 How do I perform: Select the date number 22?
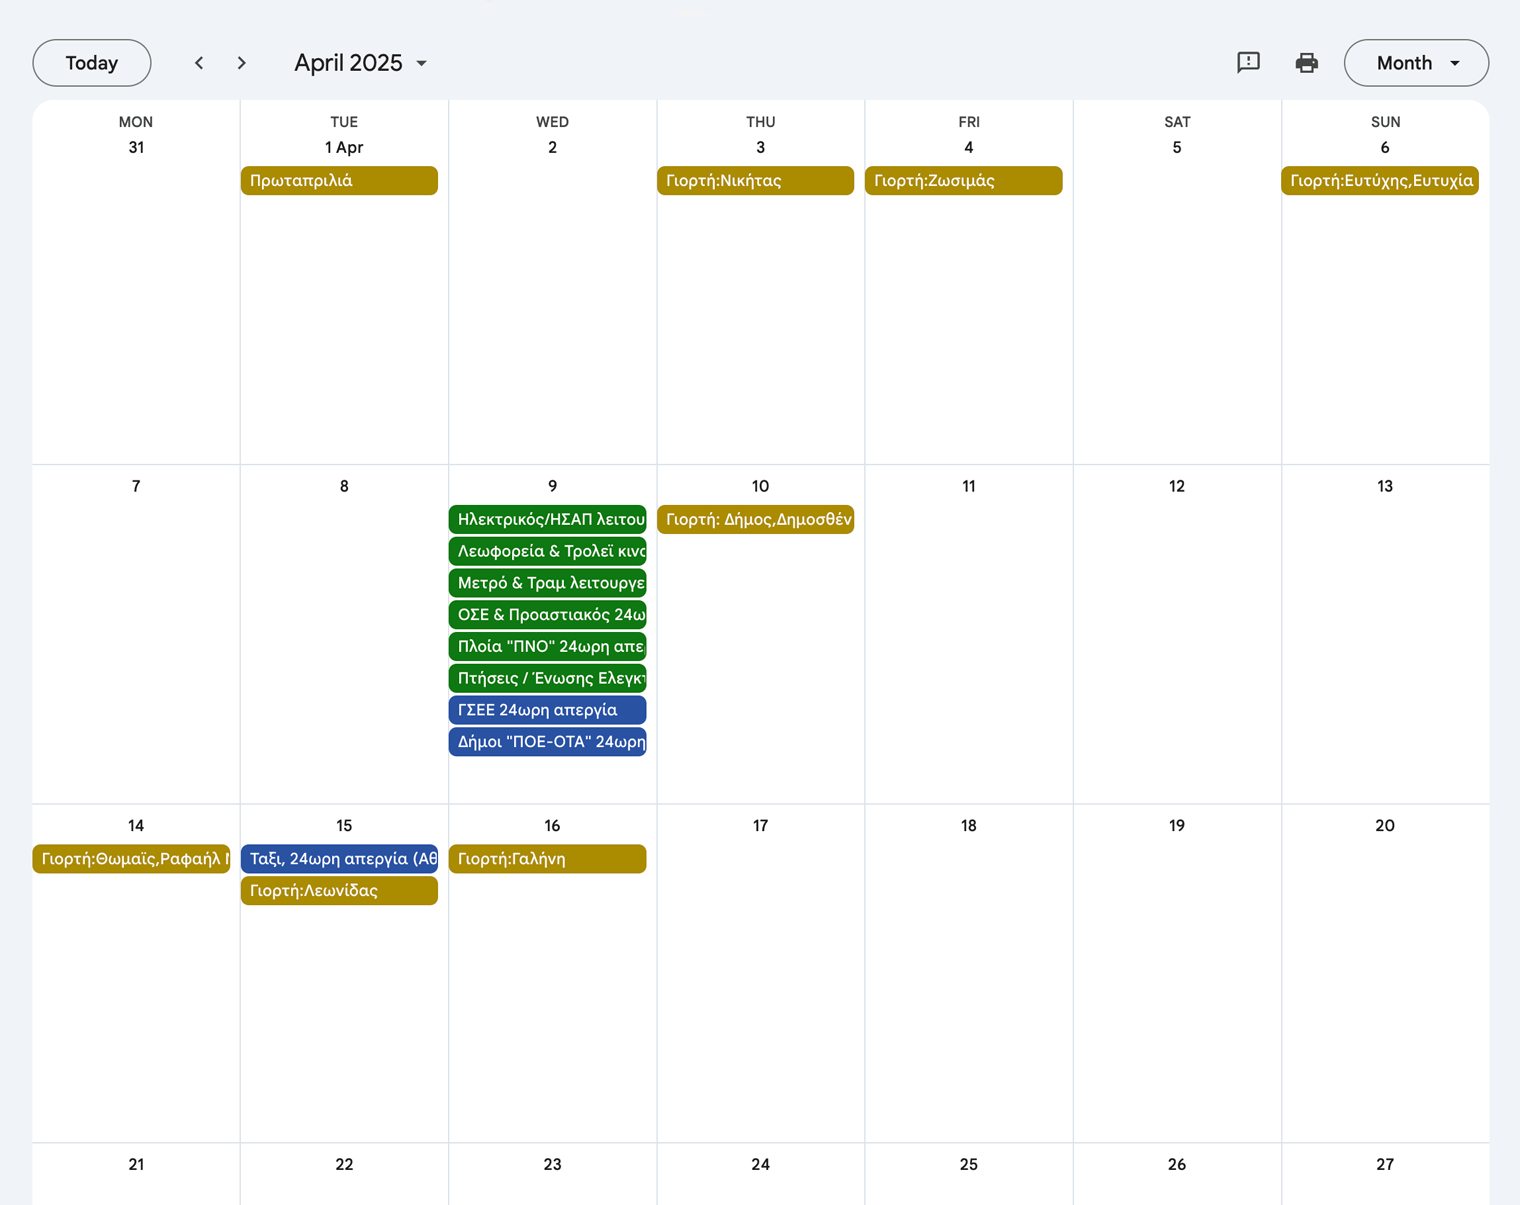[x=344, y=1165]
